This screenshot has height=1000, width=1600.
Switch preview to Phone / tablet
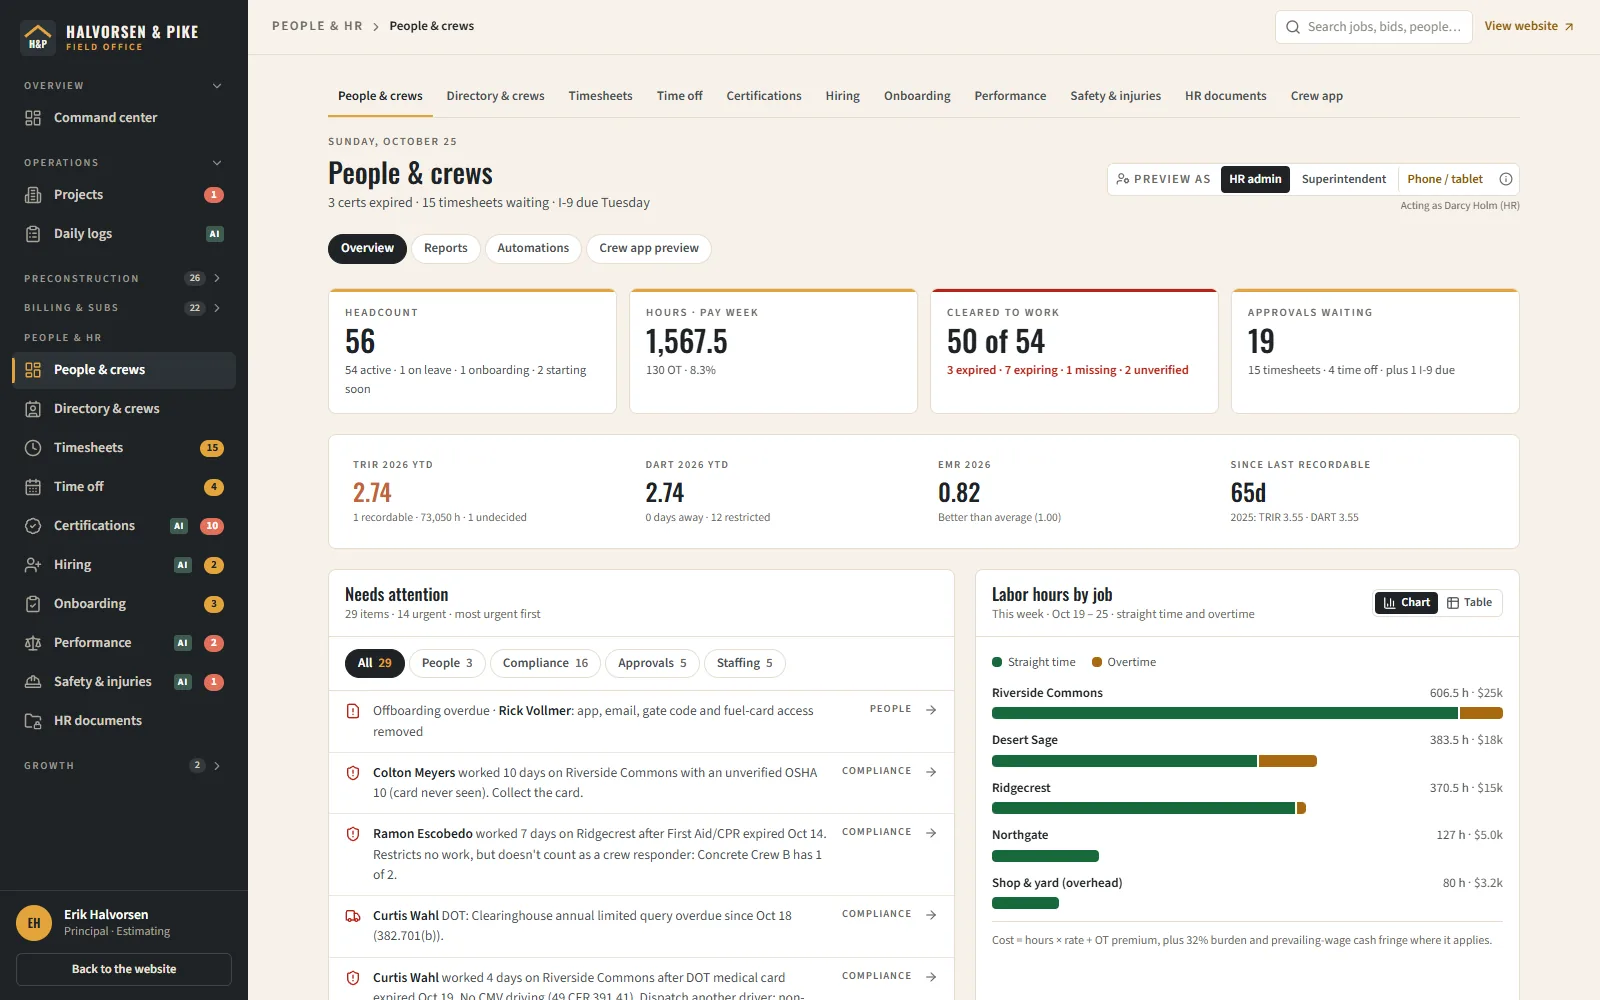(x=1444, y=179)
